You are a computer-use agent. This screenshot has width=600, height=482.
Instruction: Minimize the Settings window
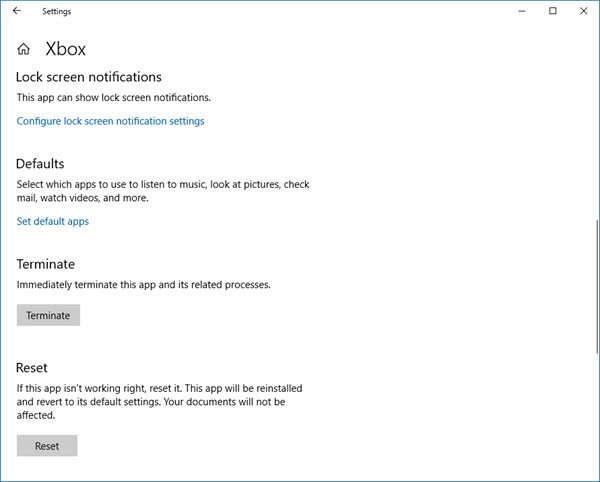[522, 11]
